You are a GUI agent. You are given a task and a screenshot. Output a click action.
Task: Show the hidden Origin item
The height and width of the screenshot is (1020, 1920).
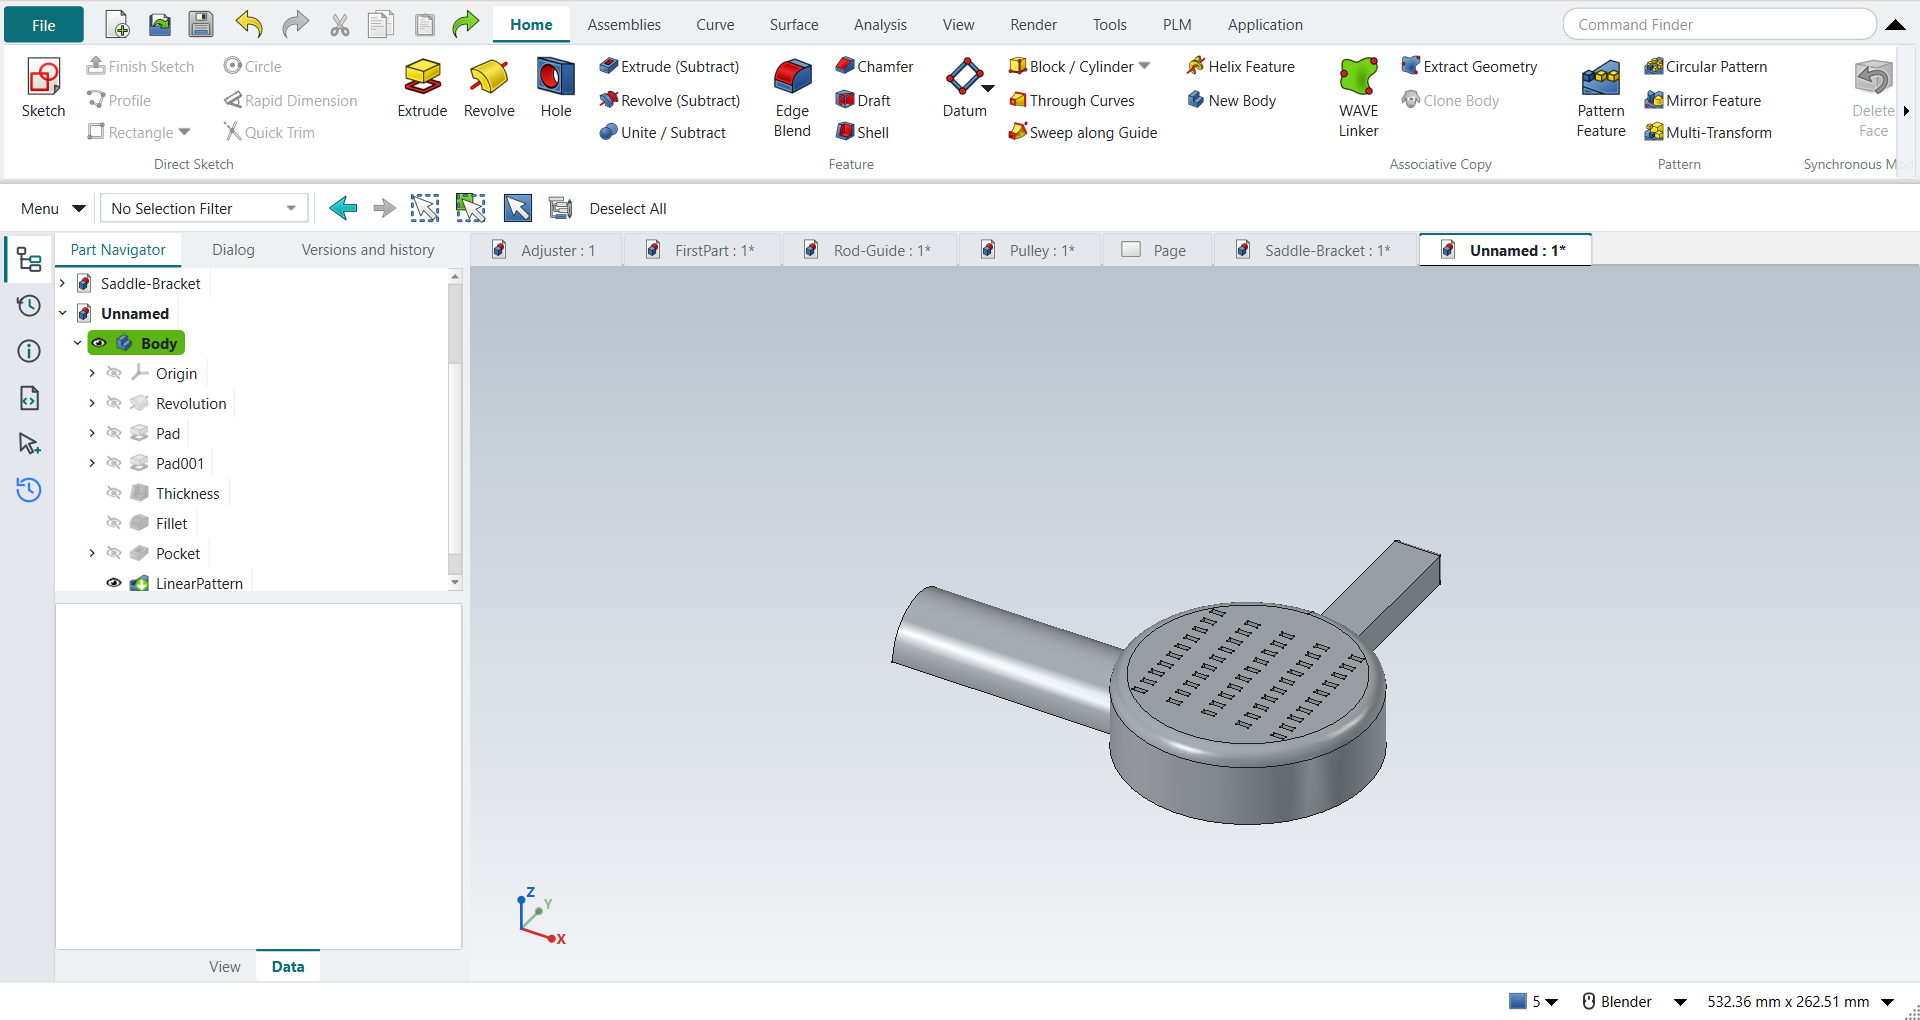click(x=114, y=373)
